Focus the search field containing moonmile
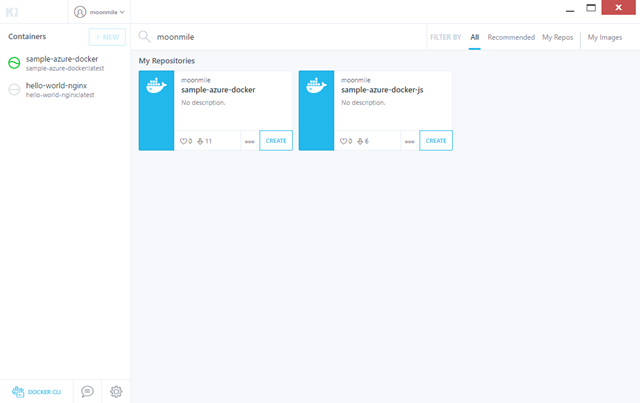640x403 pixels. (x=280, y=37)
